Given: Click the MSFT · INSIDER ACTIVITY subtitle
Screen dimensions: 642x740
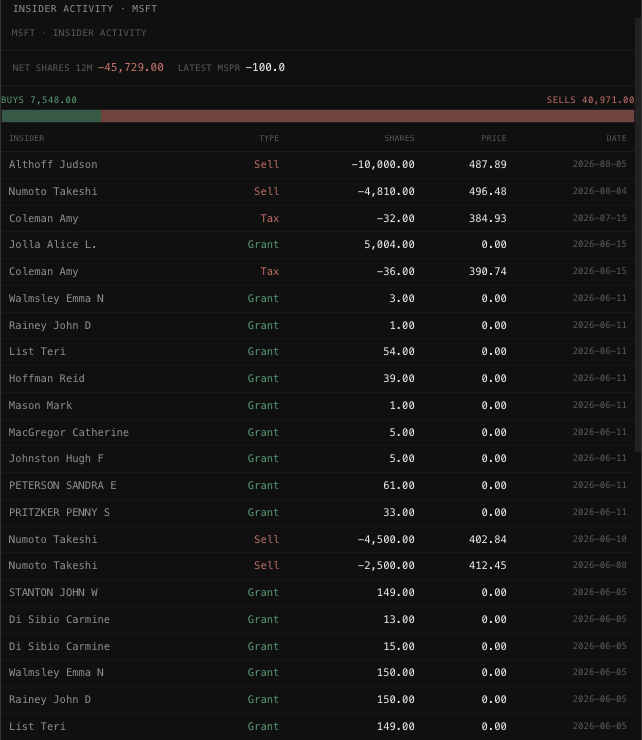Looking at the screenshot, I should click(79, 33).
